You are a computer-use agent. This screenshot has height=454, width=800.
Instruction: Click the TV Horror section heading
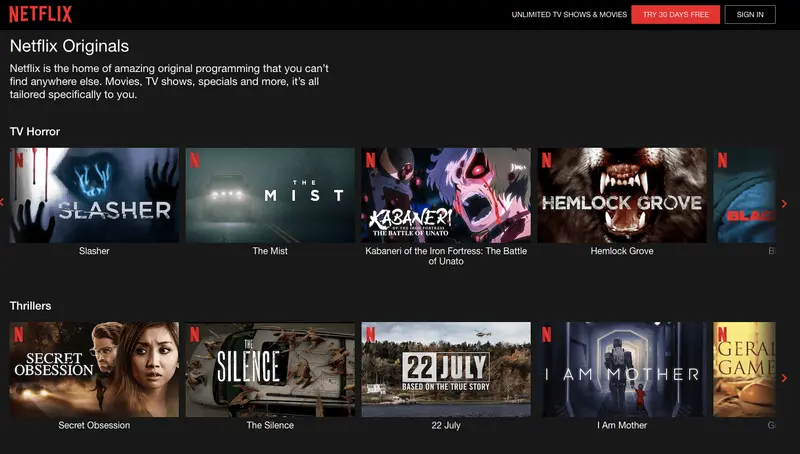[35, 132]
